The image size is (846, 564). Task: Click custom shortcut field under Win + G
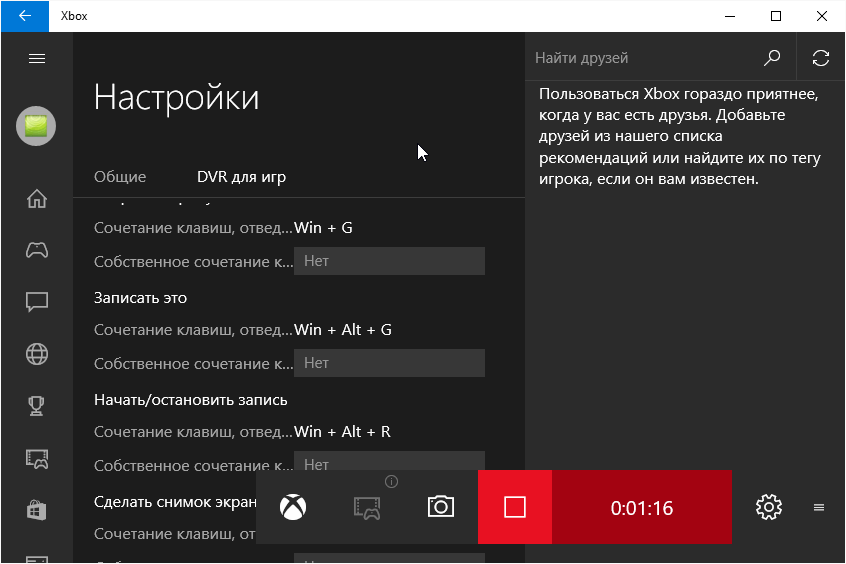(x=389, y=261)
